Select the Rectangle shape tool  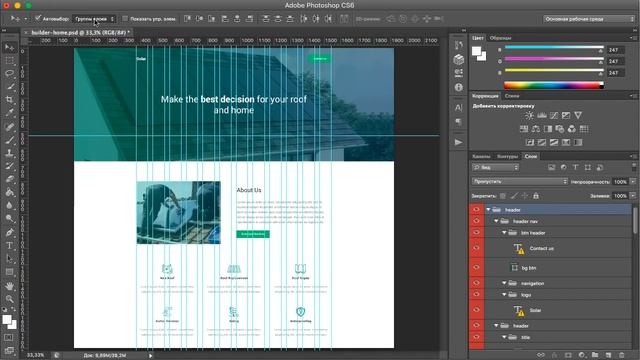[9, 272]
